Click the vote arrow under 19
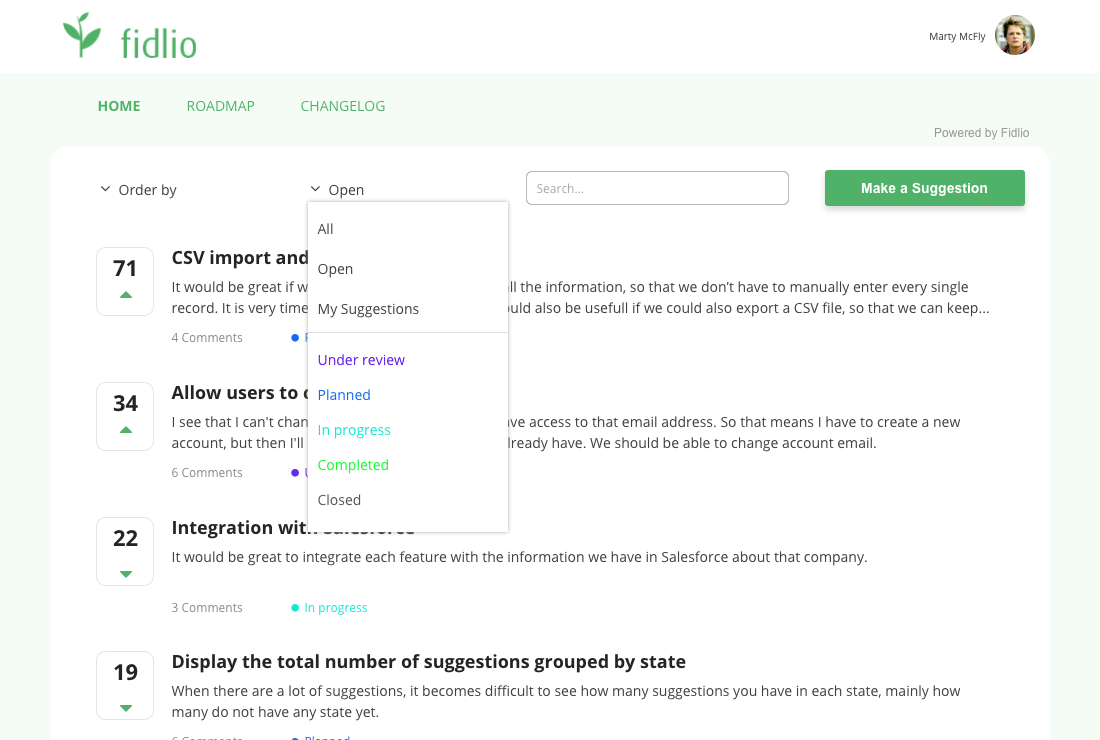The image size is (1100, 740). click(125, 708)
